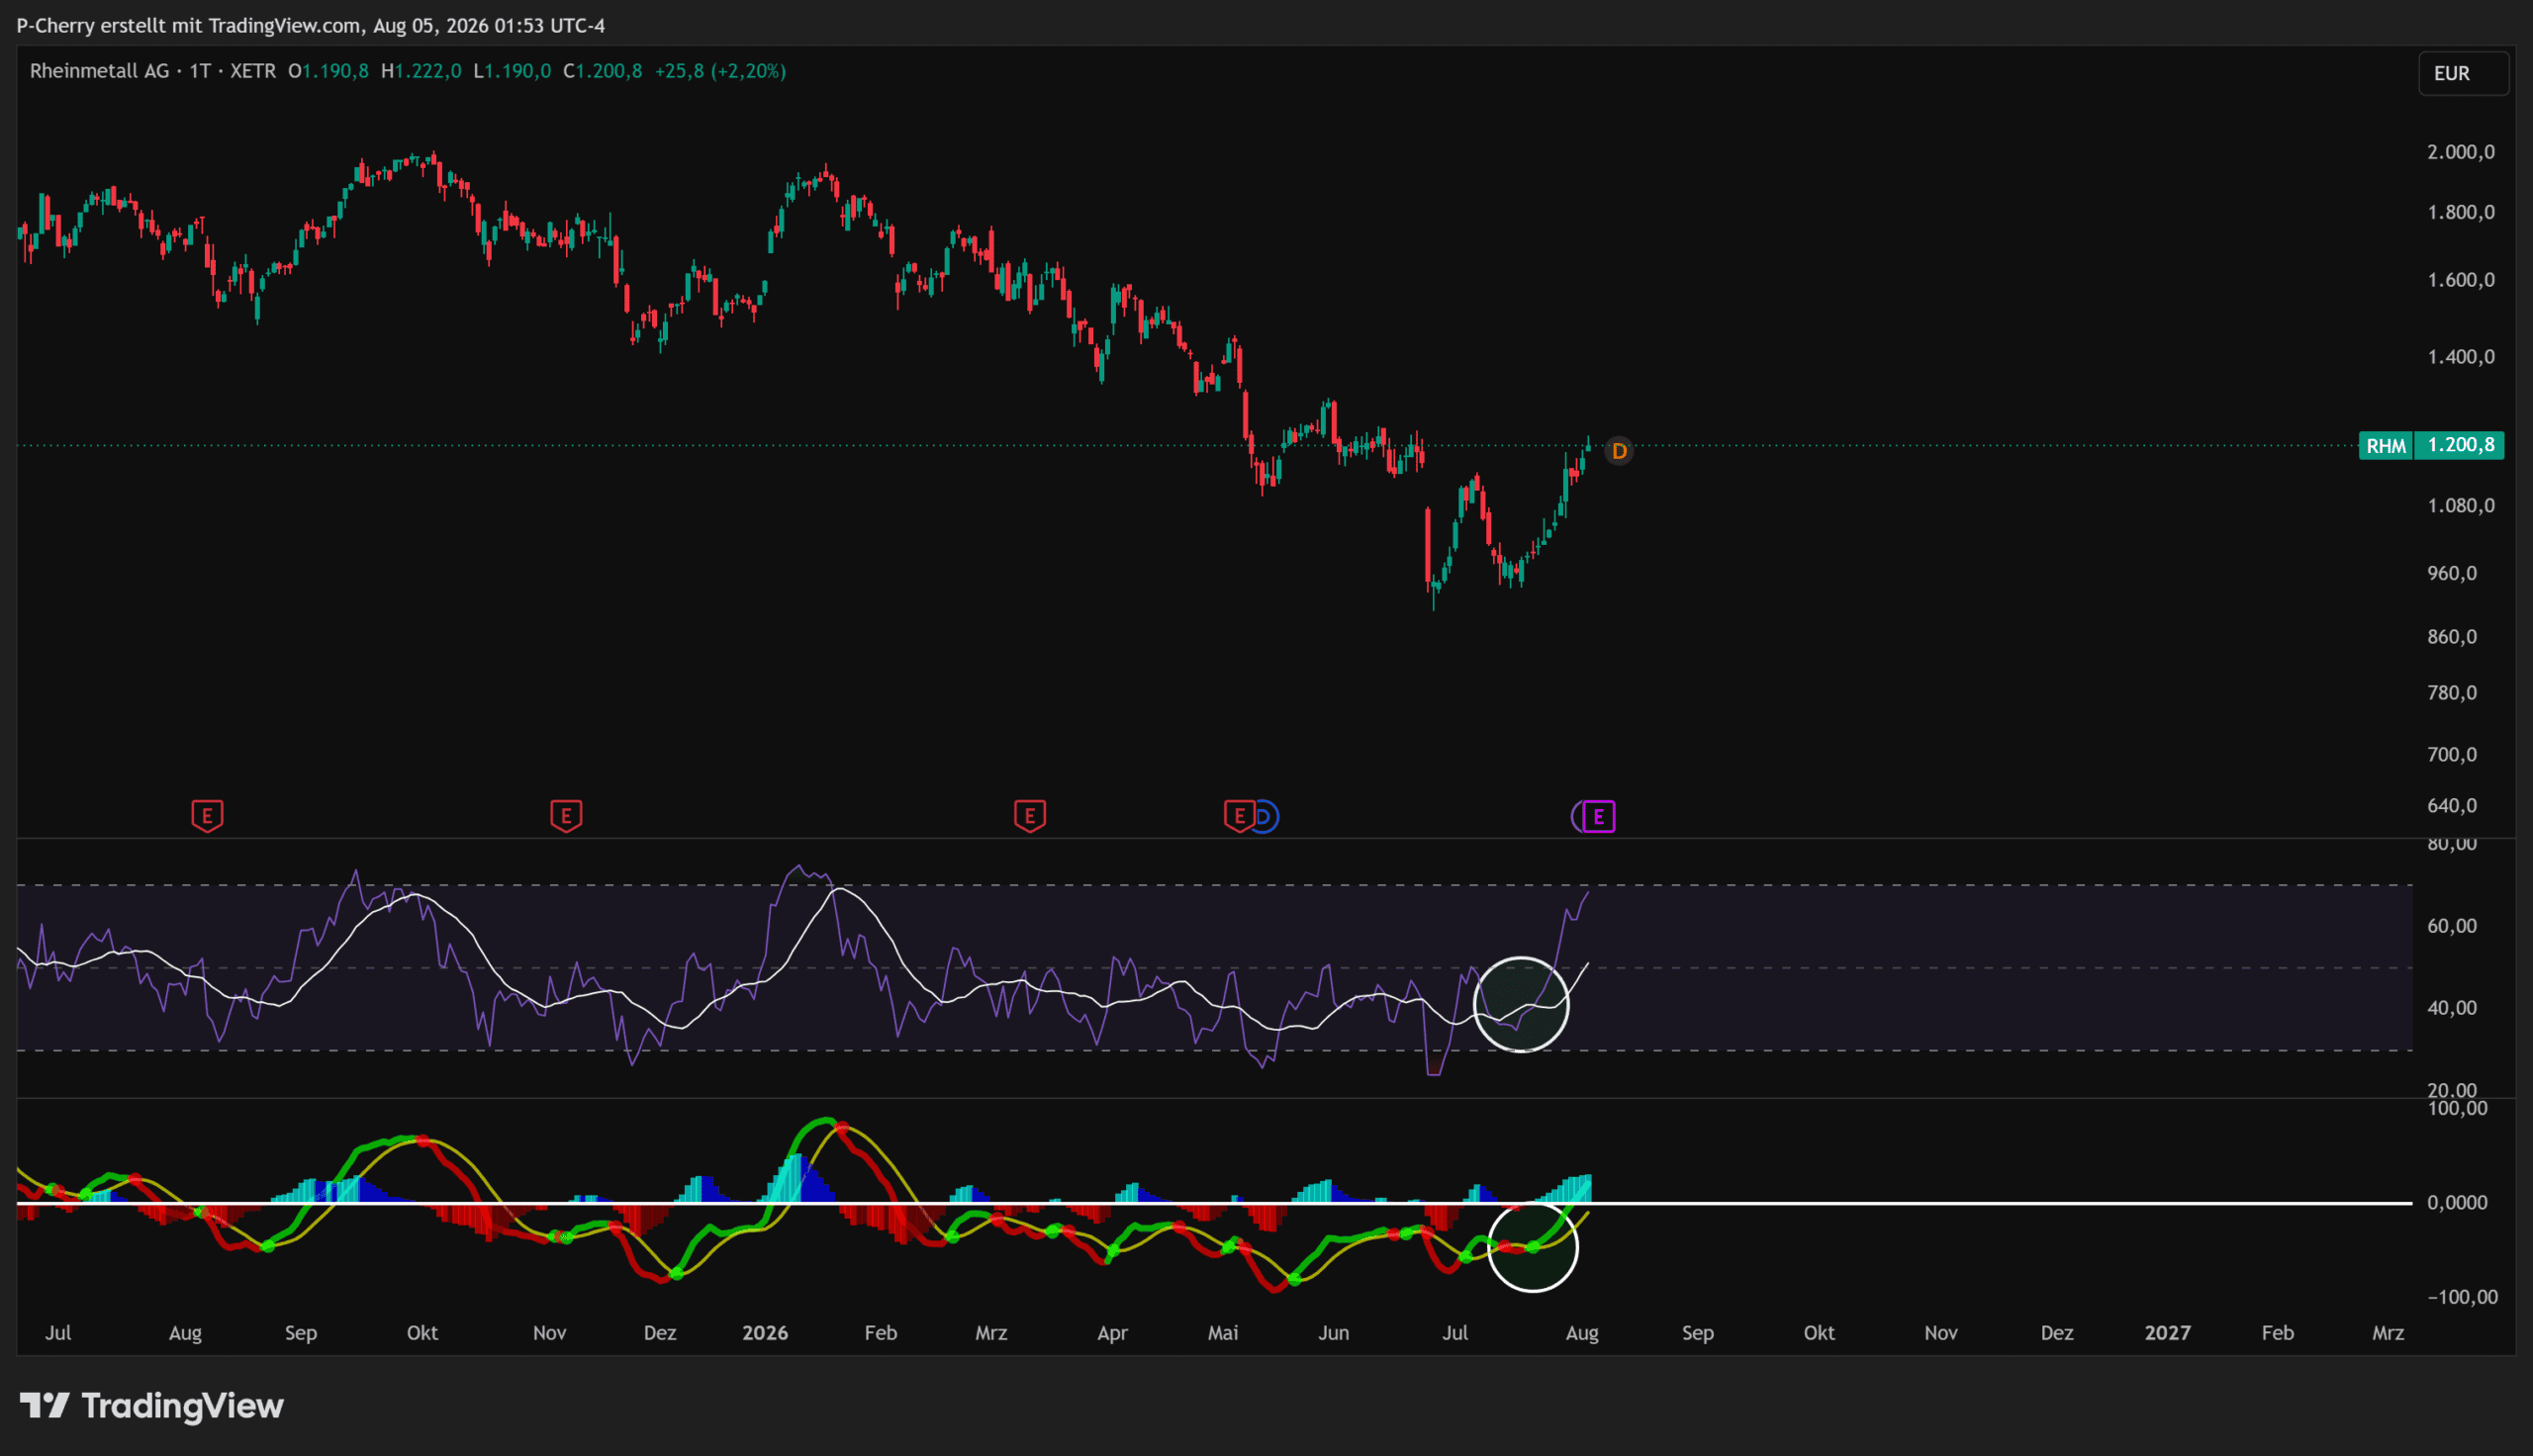Click the 2.000,0 price axis label
This screenshot has height=1456, width=2533.
click(x=2461, y=152)
